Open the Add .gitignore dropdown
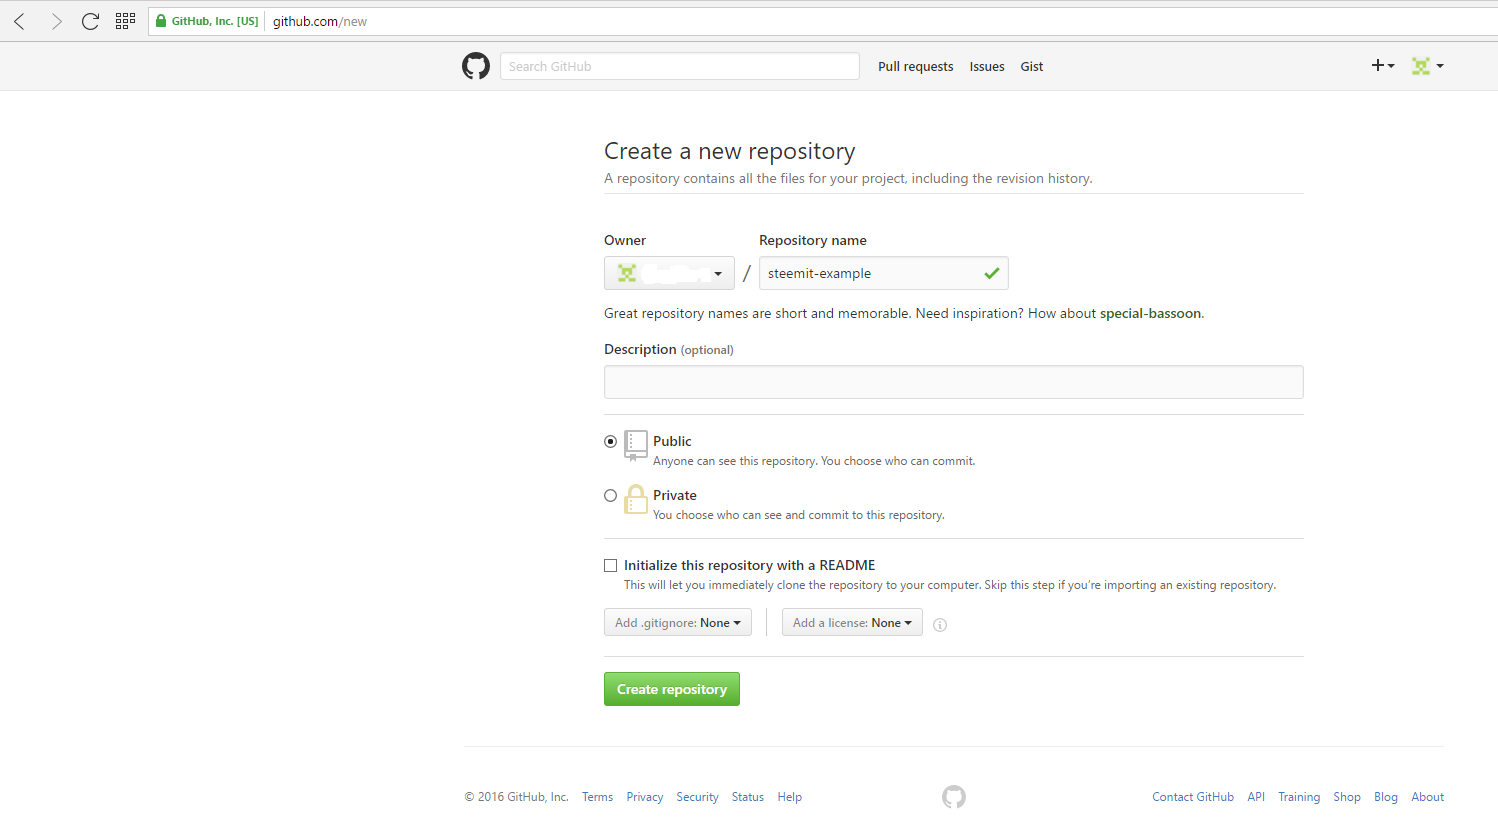The width and height of the screenshot is (1498, 828). [678, 622]
